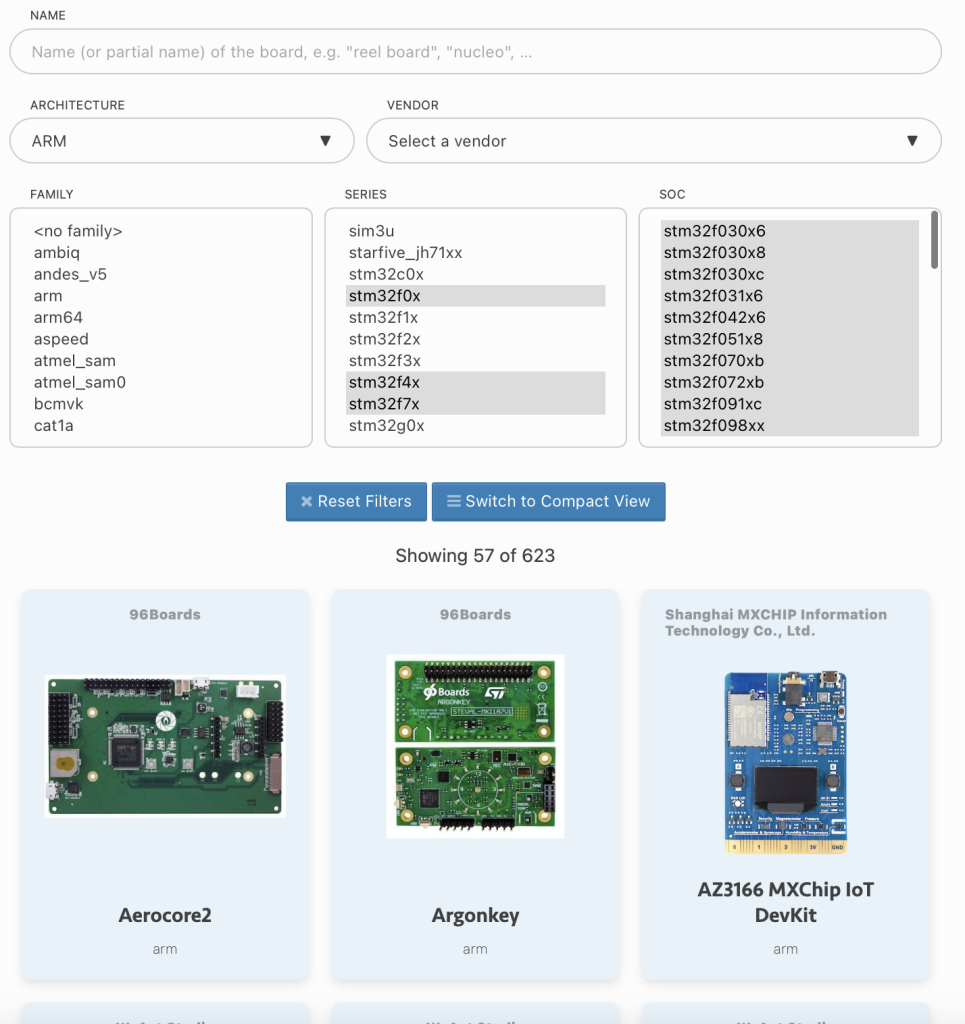Click the Aerocore2 board title
965x1024 pixels.
(x=165, y=915)
